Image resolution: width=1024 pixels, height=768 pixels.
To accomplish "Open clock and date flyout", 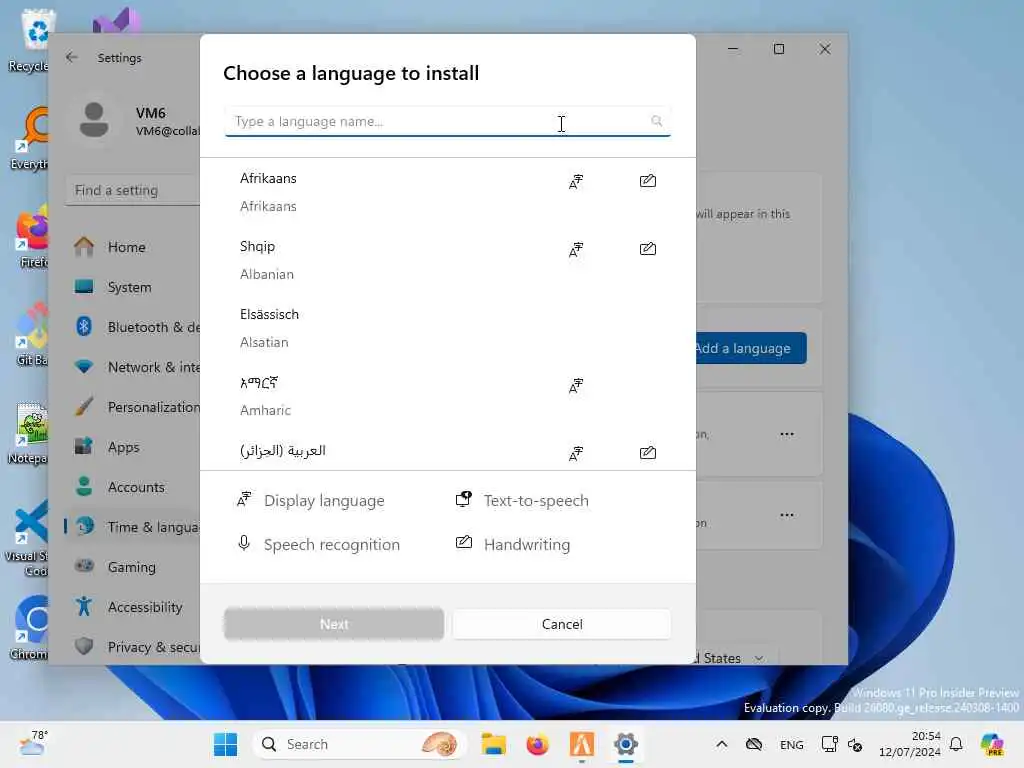I will (909, 744).
